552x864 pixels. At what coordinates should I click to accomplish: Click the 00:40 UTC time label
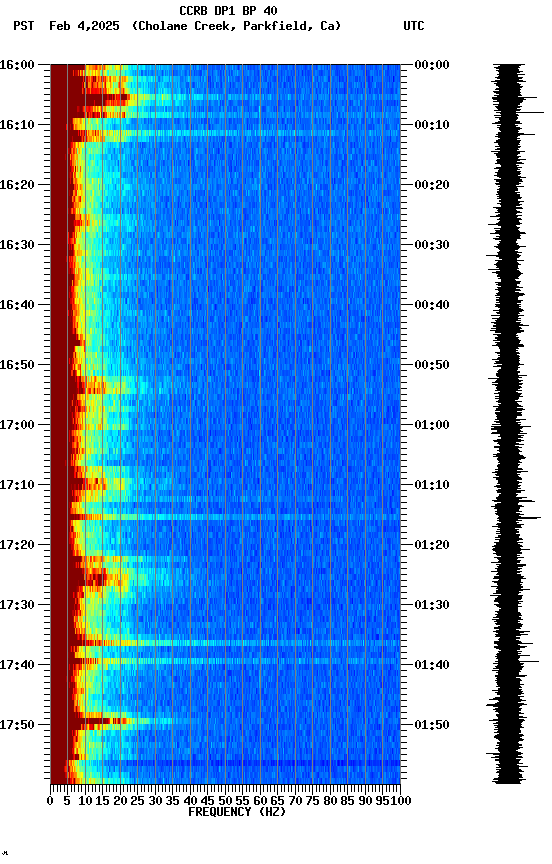point(432,305)
